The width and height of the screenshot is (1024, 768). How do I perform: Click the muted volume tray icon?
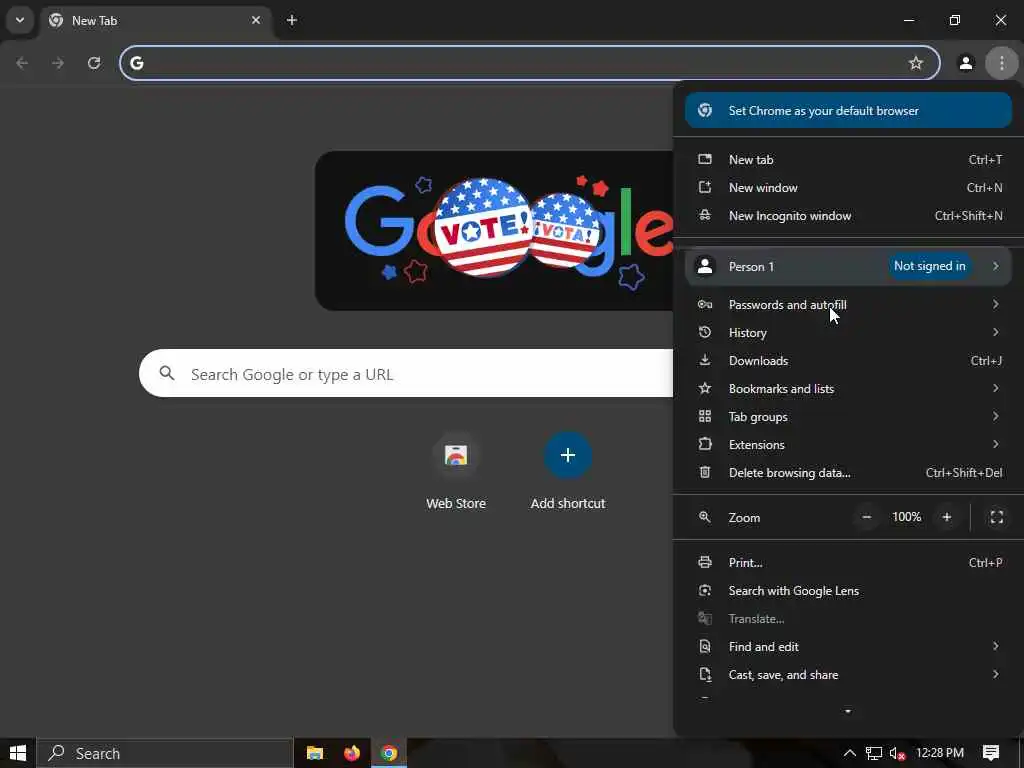897,753
